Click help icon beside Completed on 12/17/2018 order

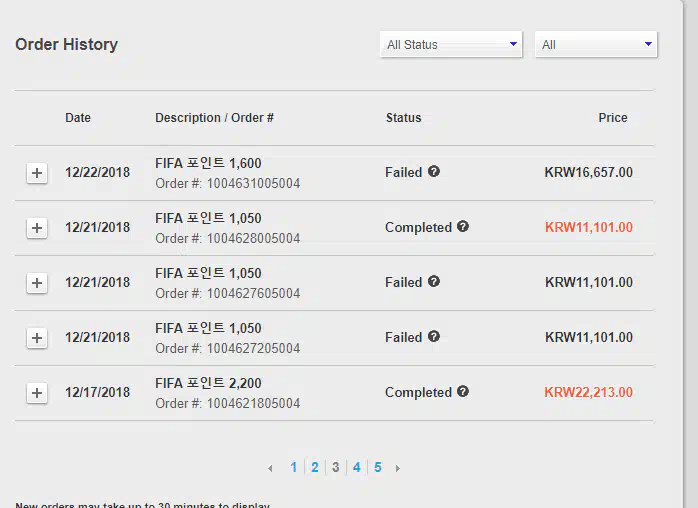click(x=463, y=391)
